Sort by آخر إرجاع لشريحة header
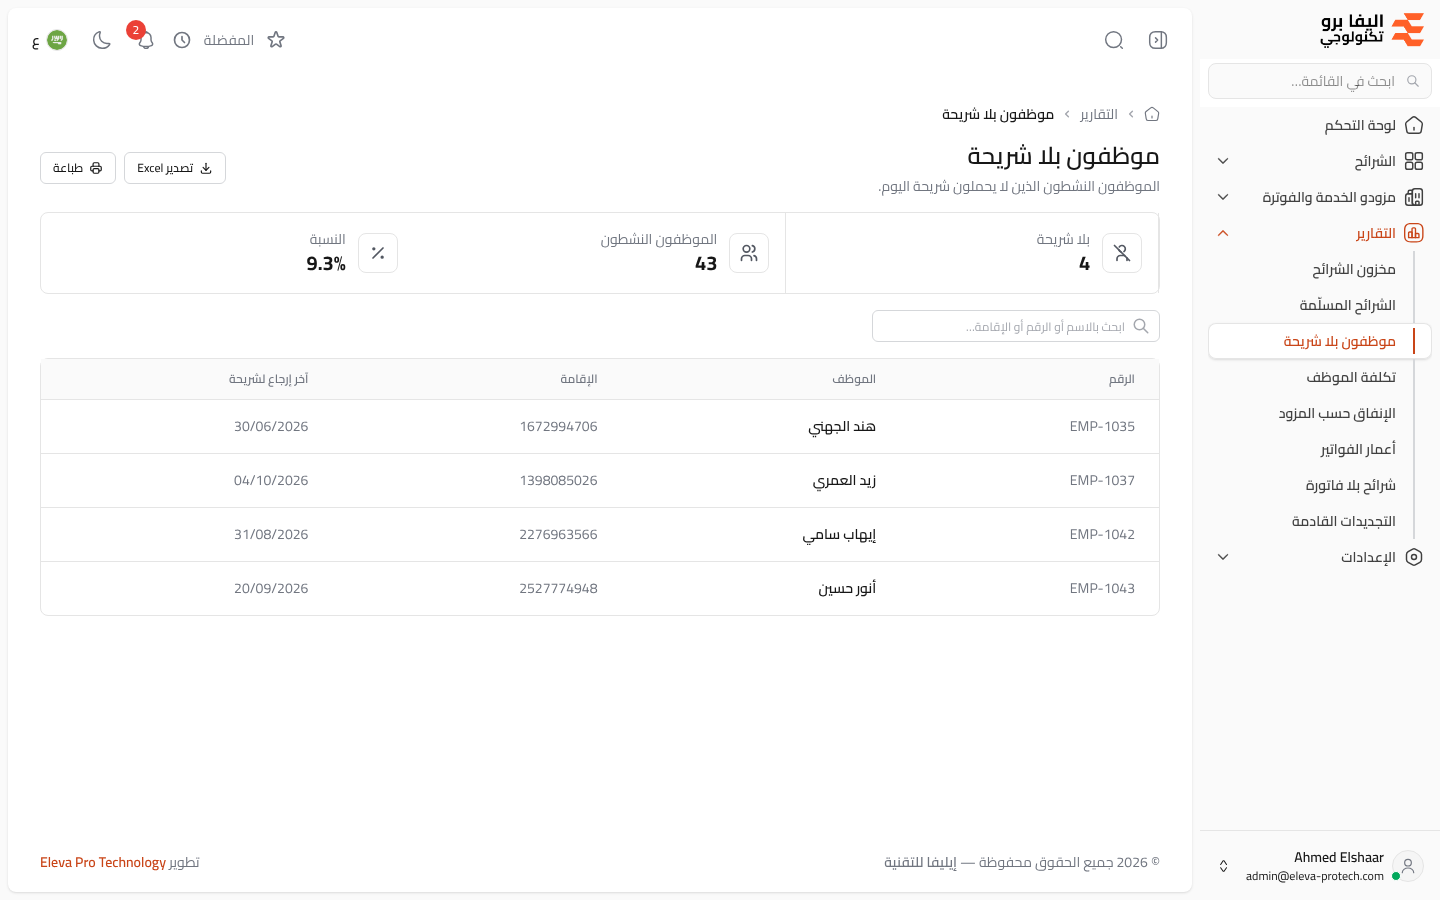Screen dimensions: 1440x900 point(268,379)
